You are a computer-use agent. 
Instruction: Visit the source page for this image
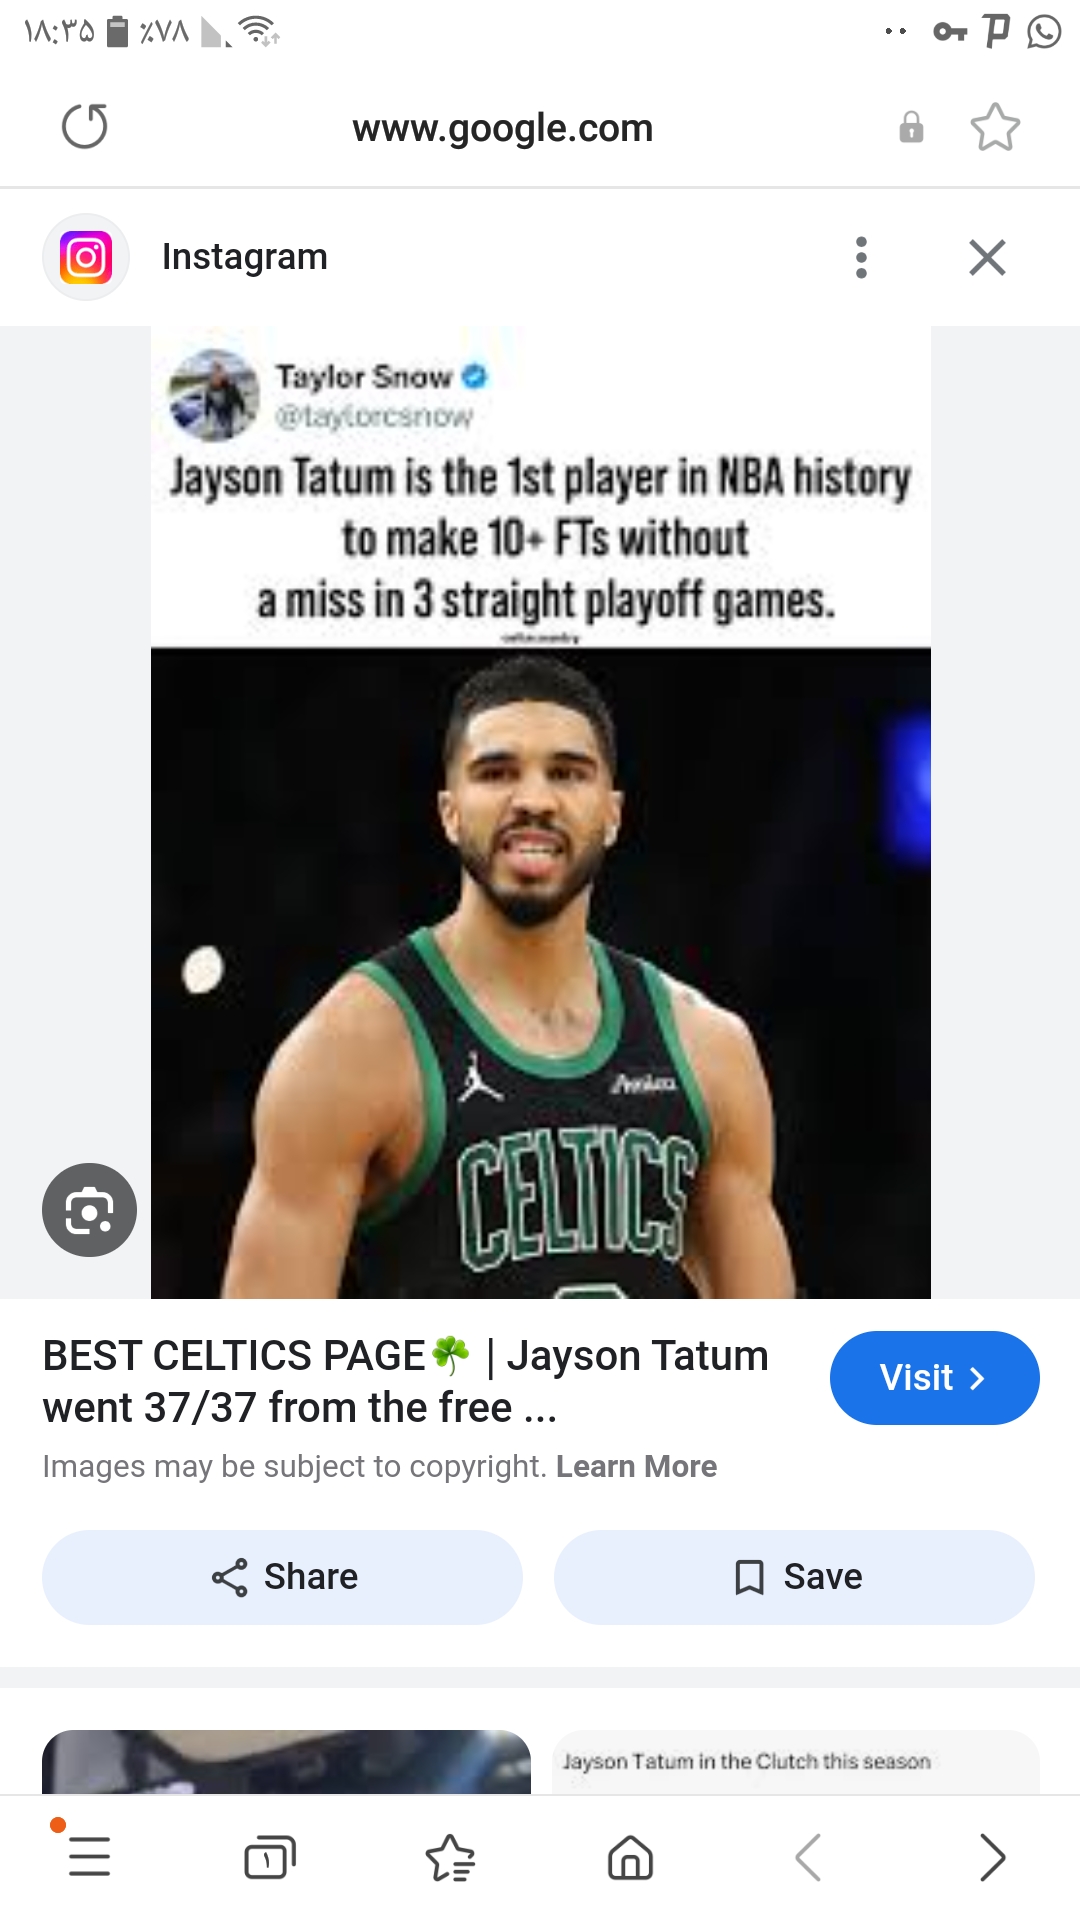pyautogui.click(x=934, y=1378)
